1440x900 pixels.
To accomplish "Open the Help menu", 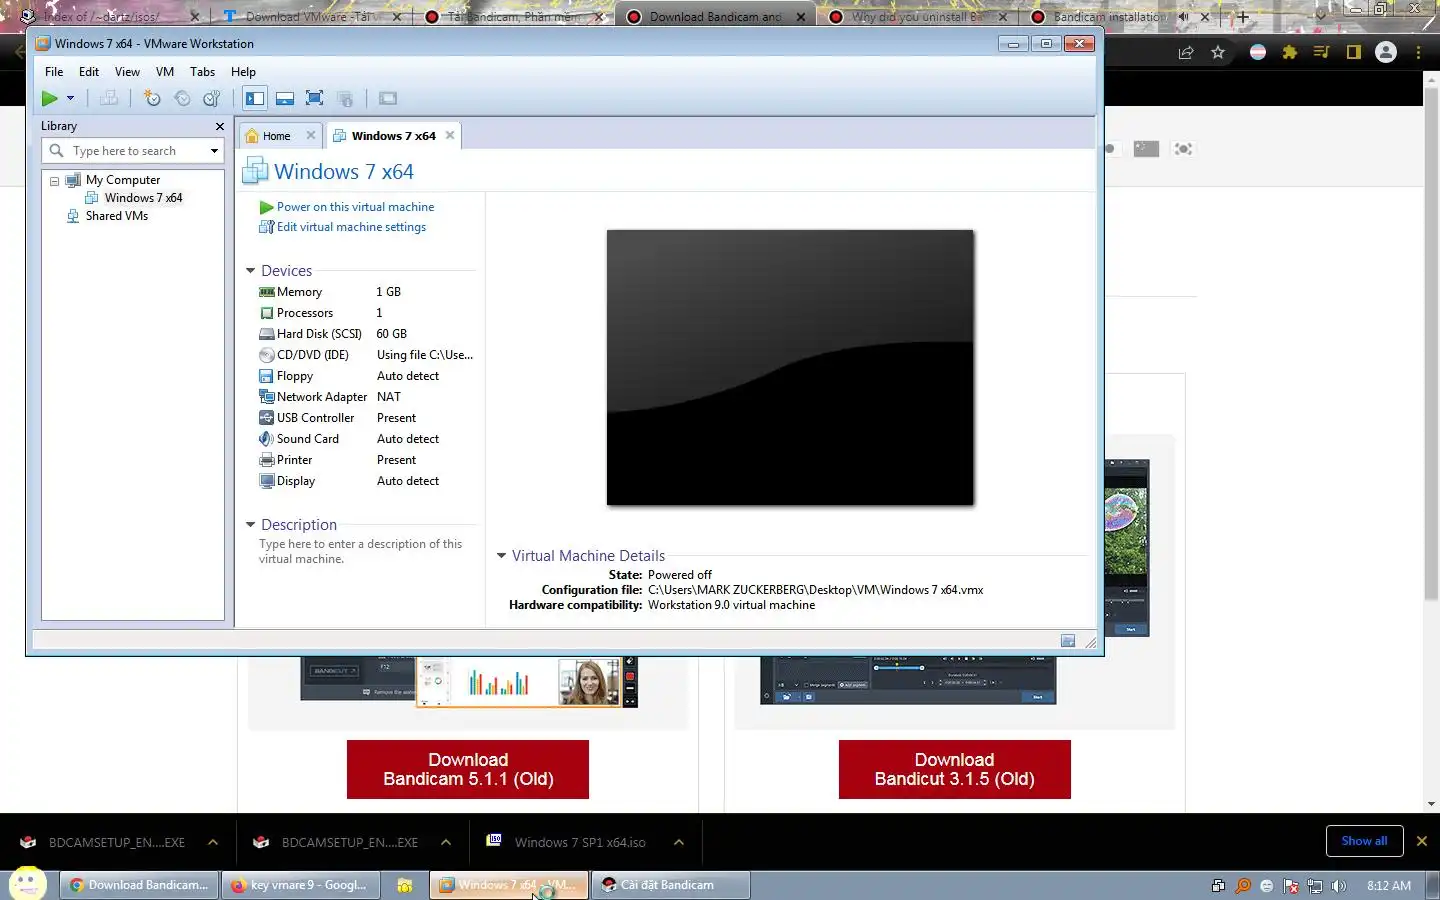I will click(x=243, y=72).
